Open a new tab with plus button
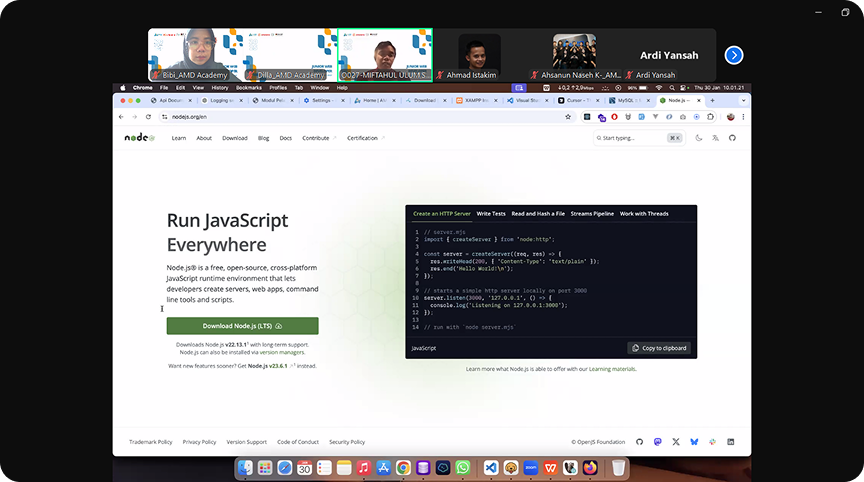 pos(712,100)
